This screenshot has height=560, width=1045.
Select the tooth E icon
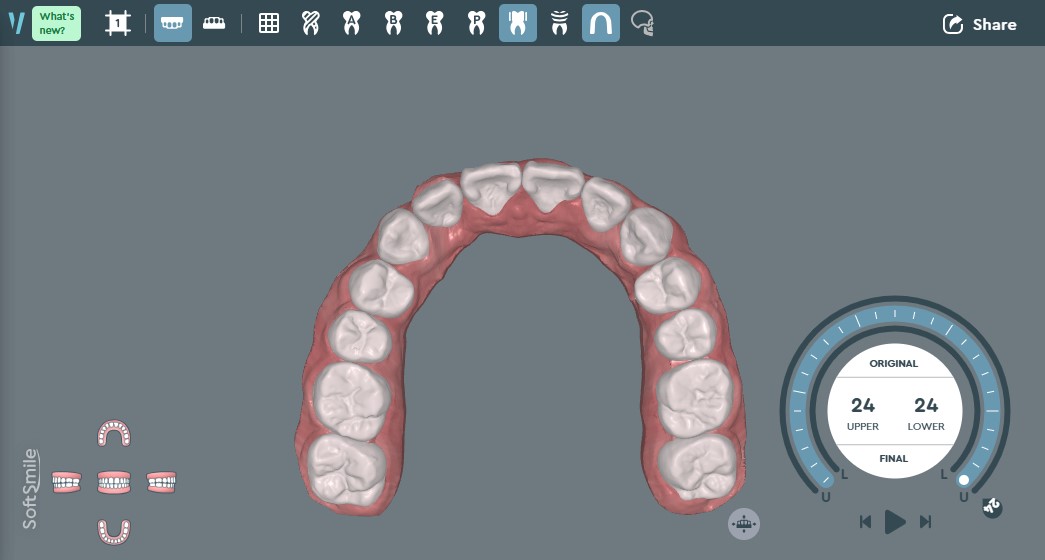(434, 23)
